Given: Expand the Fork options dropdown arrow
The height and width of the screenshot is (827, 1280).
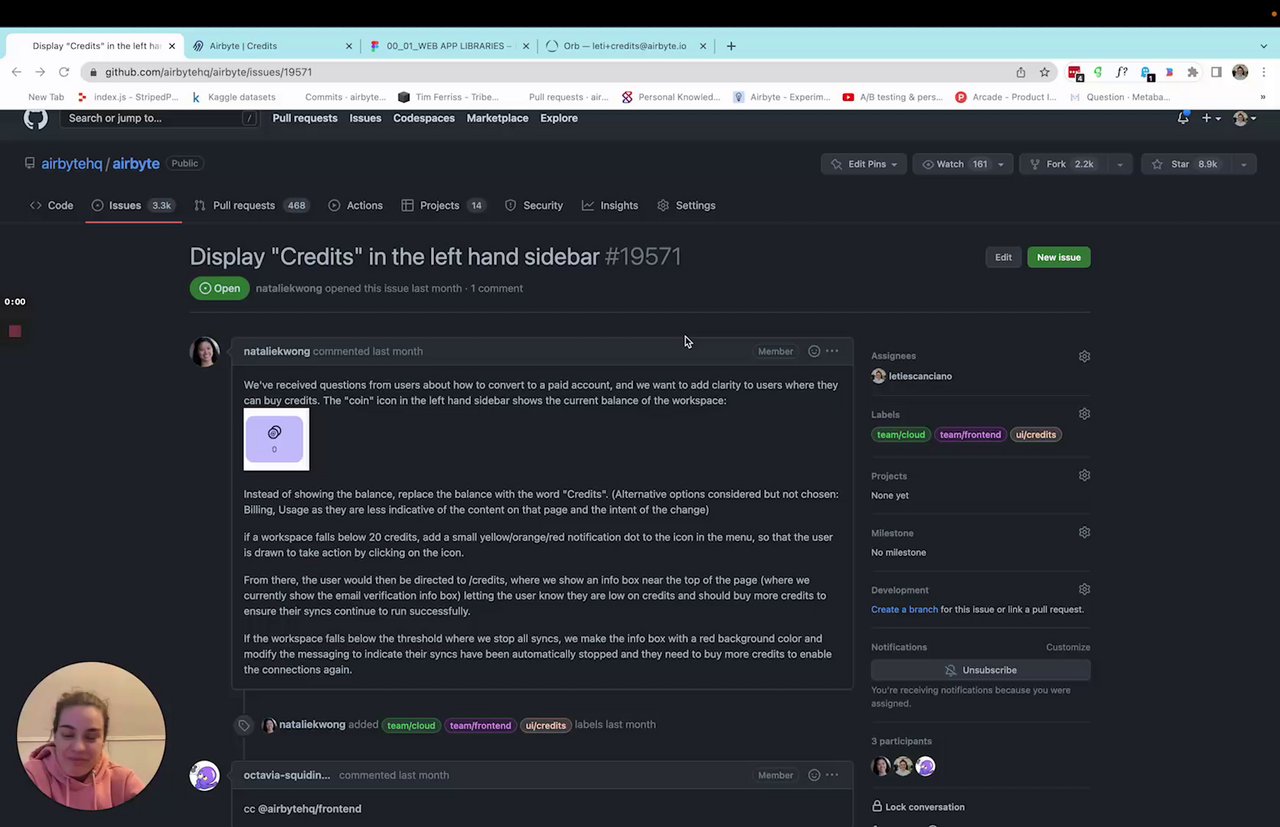Looking at the screenshot, I should (1120, 164).
